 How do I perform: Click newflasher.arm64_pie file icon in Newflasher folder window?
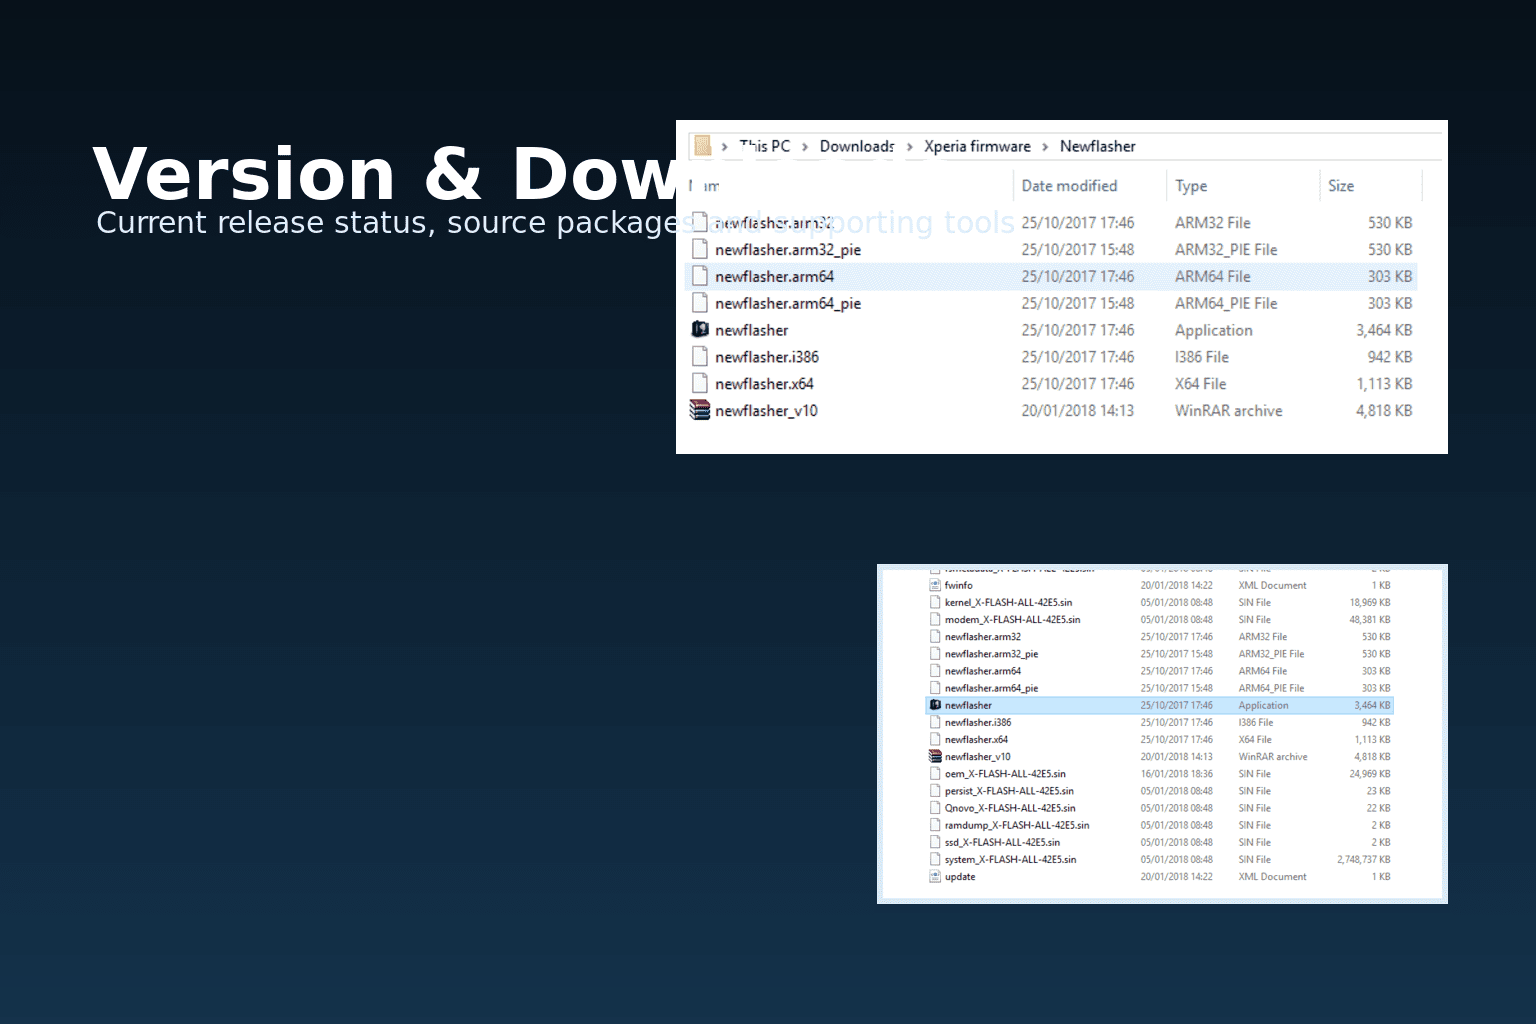(x=700, y=303)
